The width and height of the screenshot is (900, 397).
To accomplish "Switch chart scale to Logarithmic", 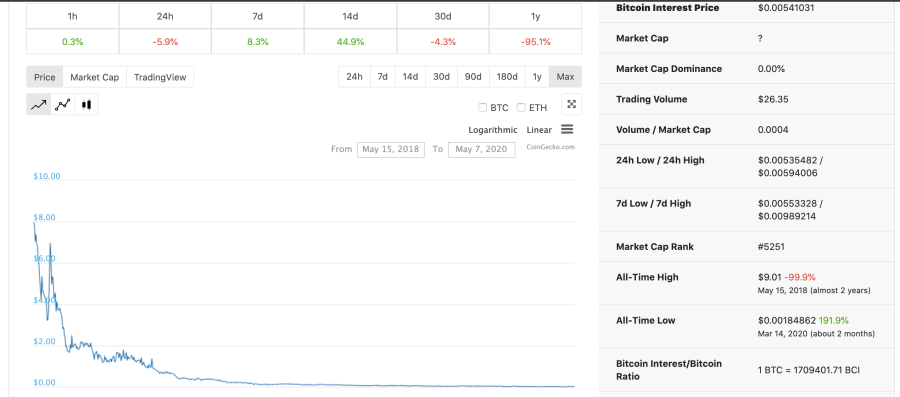I will (x=492, y=130).
